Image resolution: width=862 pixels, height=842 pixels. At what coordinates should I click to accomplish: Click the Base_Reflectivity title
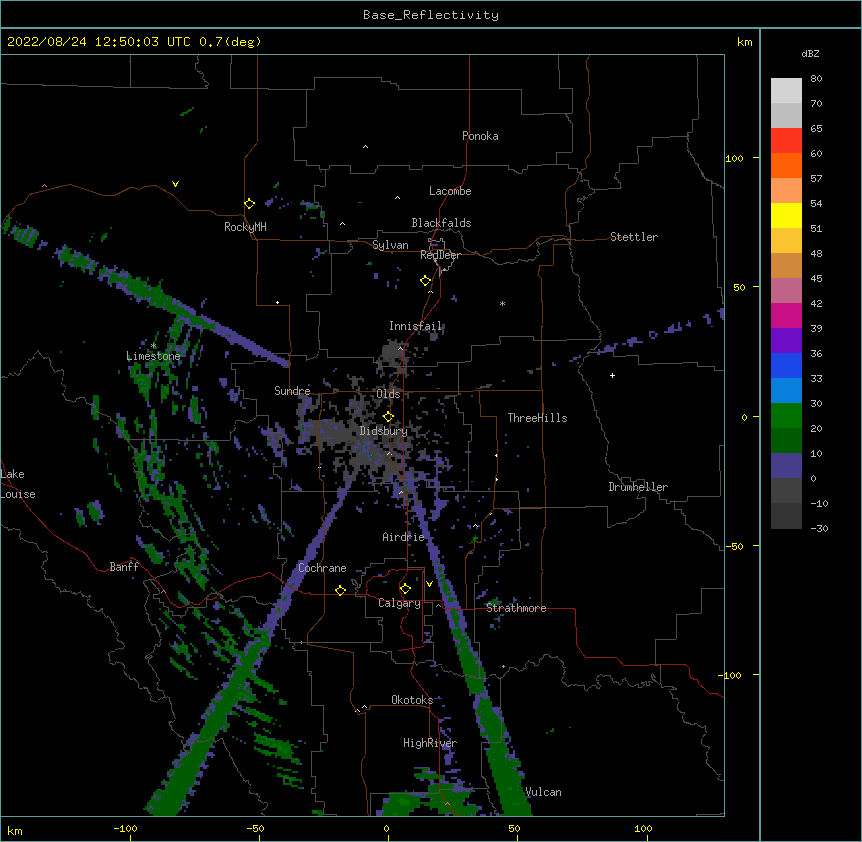pos(431,15)
